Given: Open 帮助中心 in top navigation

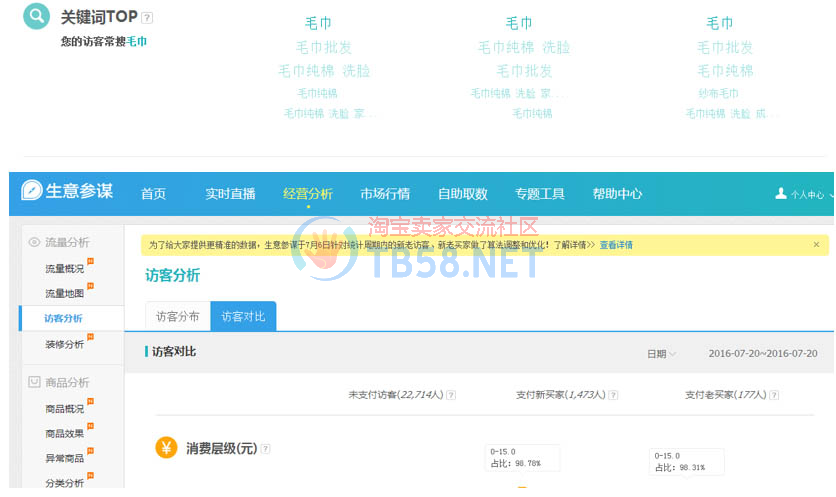Looking at the screenshot, I should (617, 194).
